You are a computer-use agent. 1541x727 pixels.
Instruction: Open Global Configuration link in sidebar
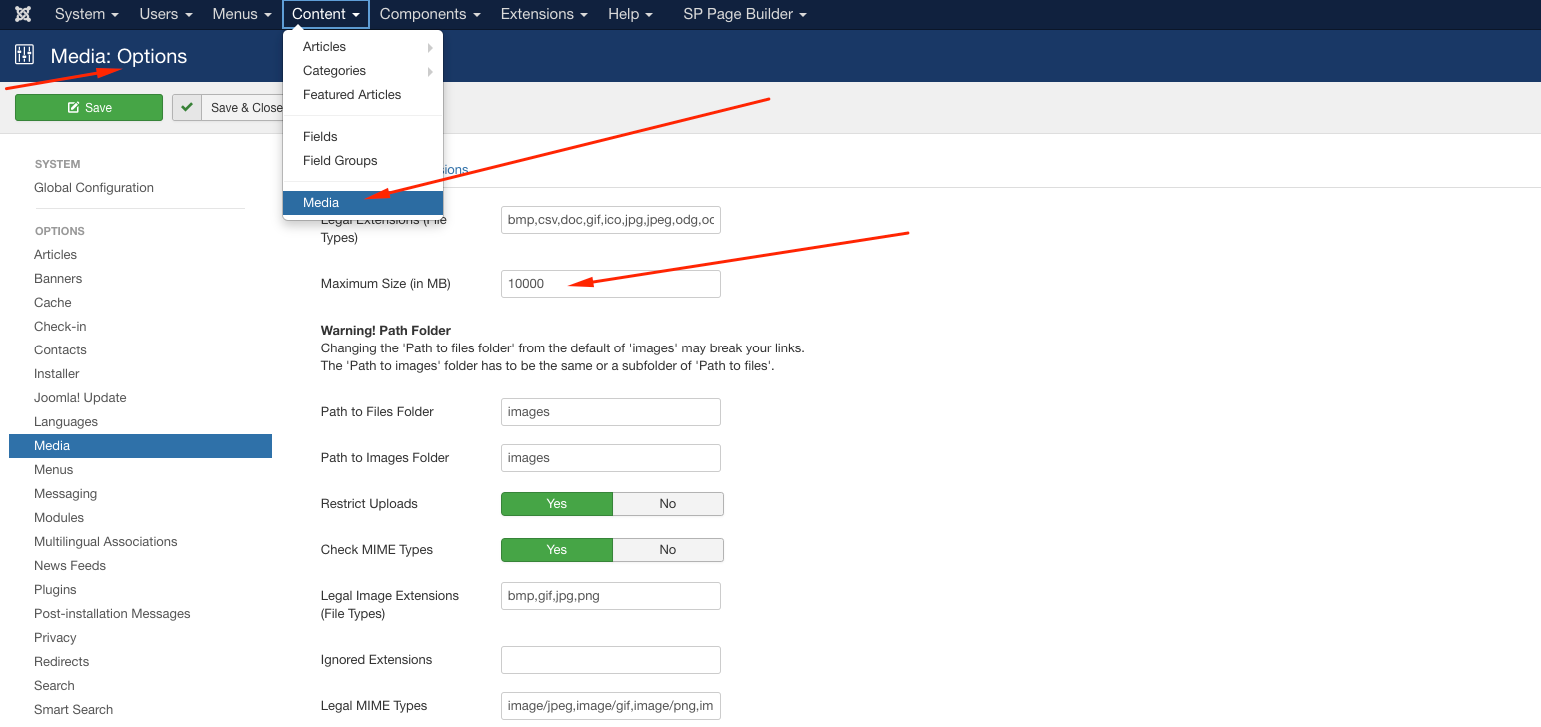pyautogui.click(x=94, y=188)
